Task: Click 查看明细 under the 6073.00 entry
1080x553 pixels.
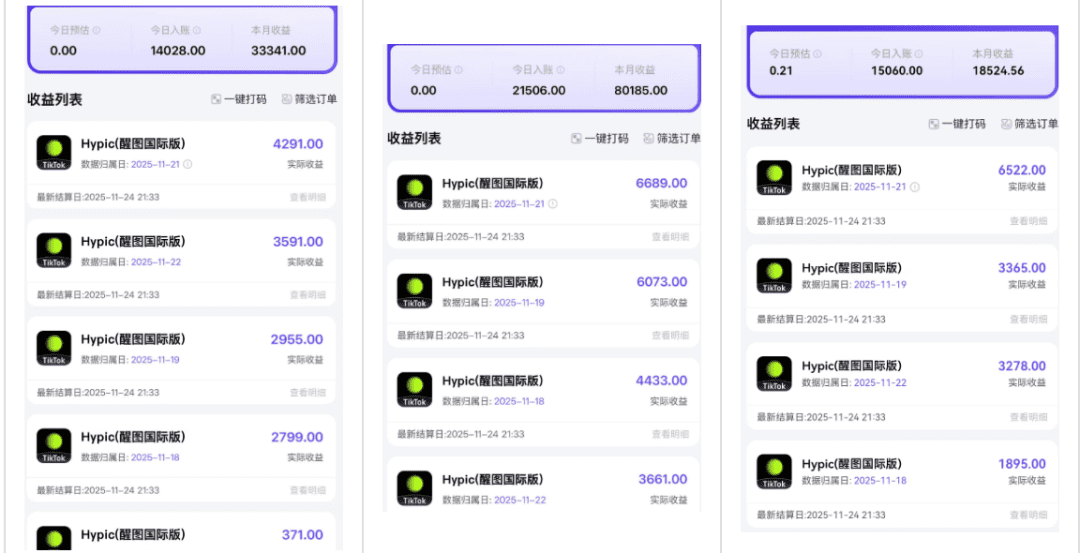Action: (670, 335)
